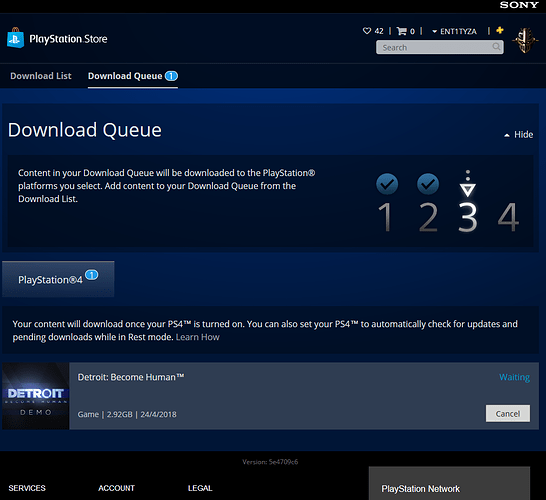
Task: Open the user avatar profile picture
Action: pyautogui.click(x=525, y=40)
